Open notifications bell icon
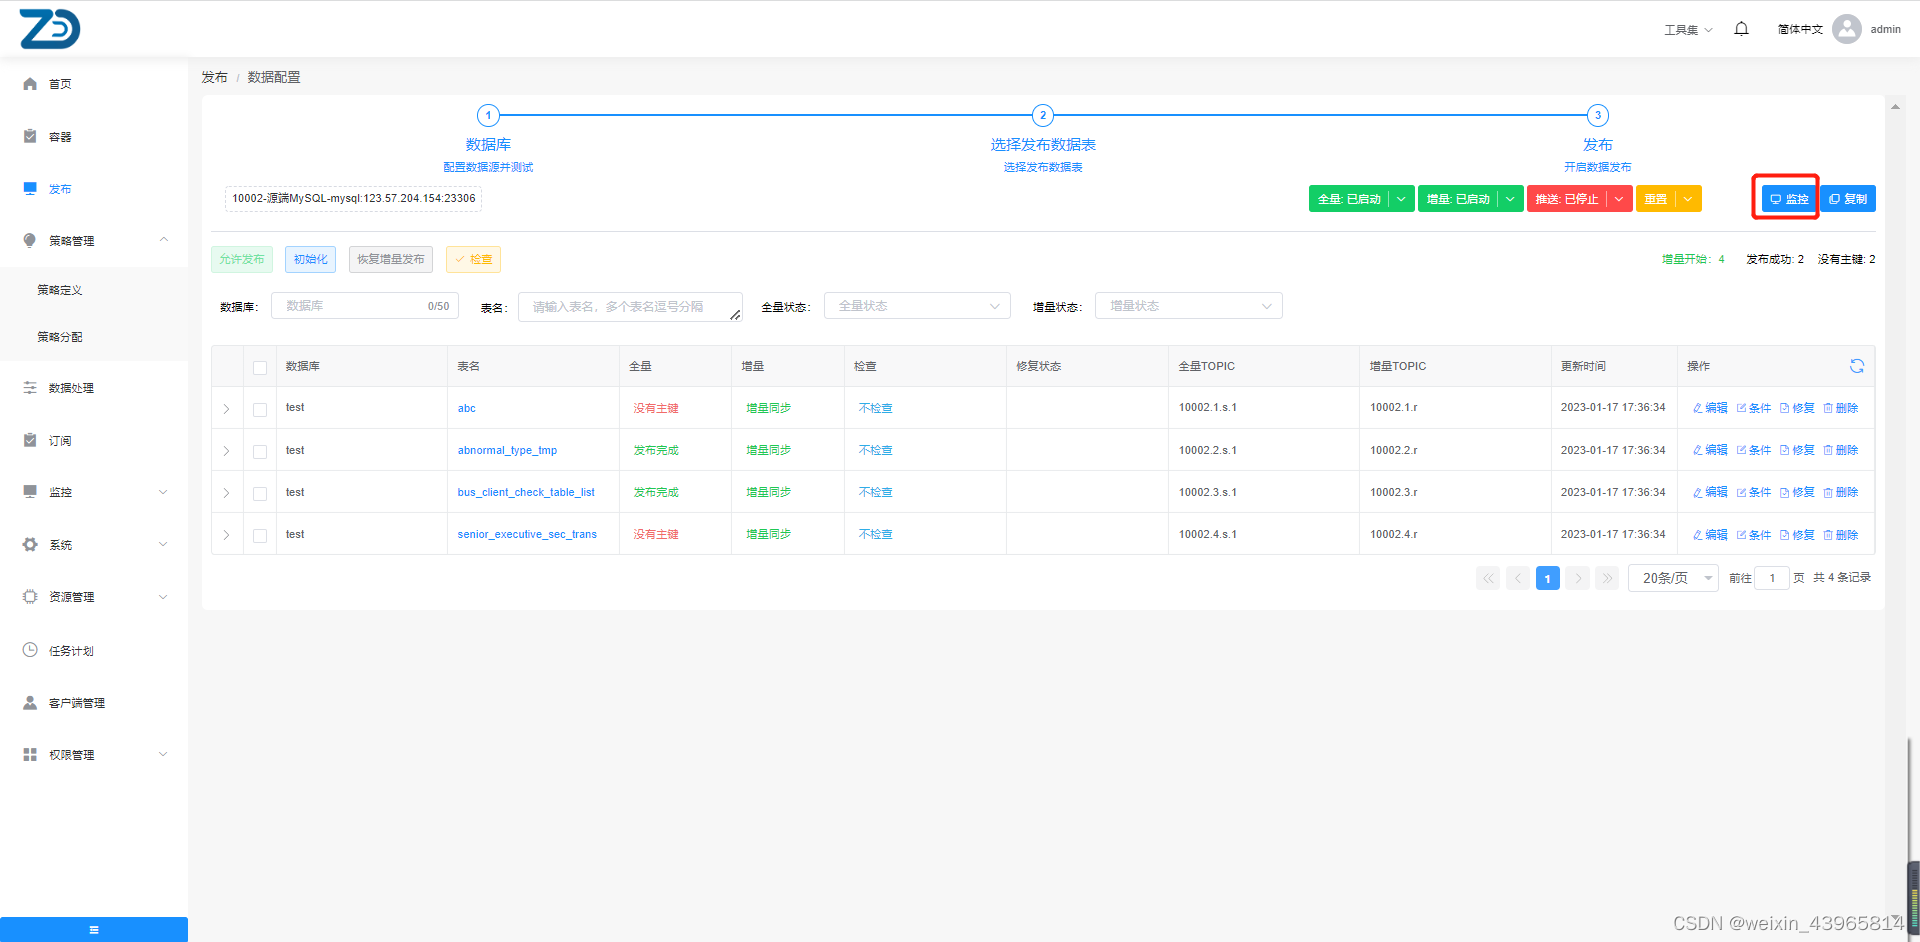1920x942 pixels. tap(1741, 29)
